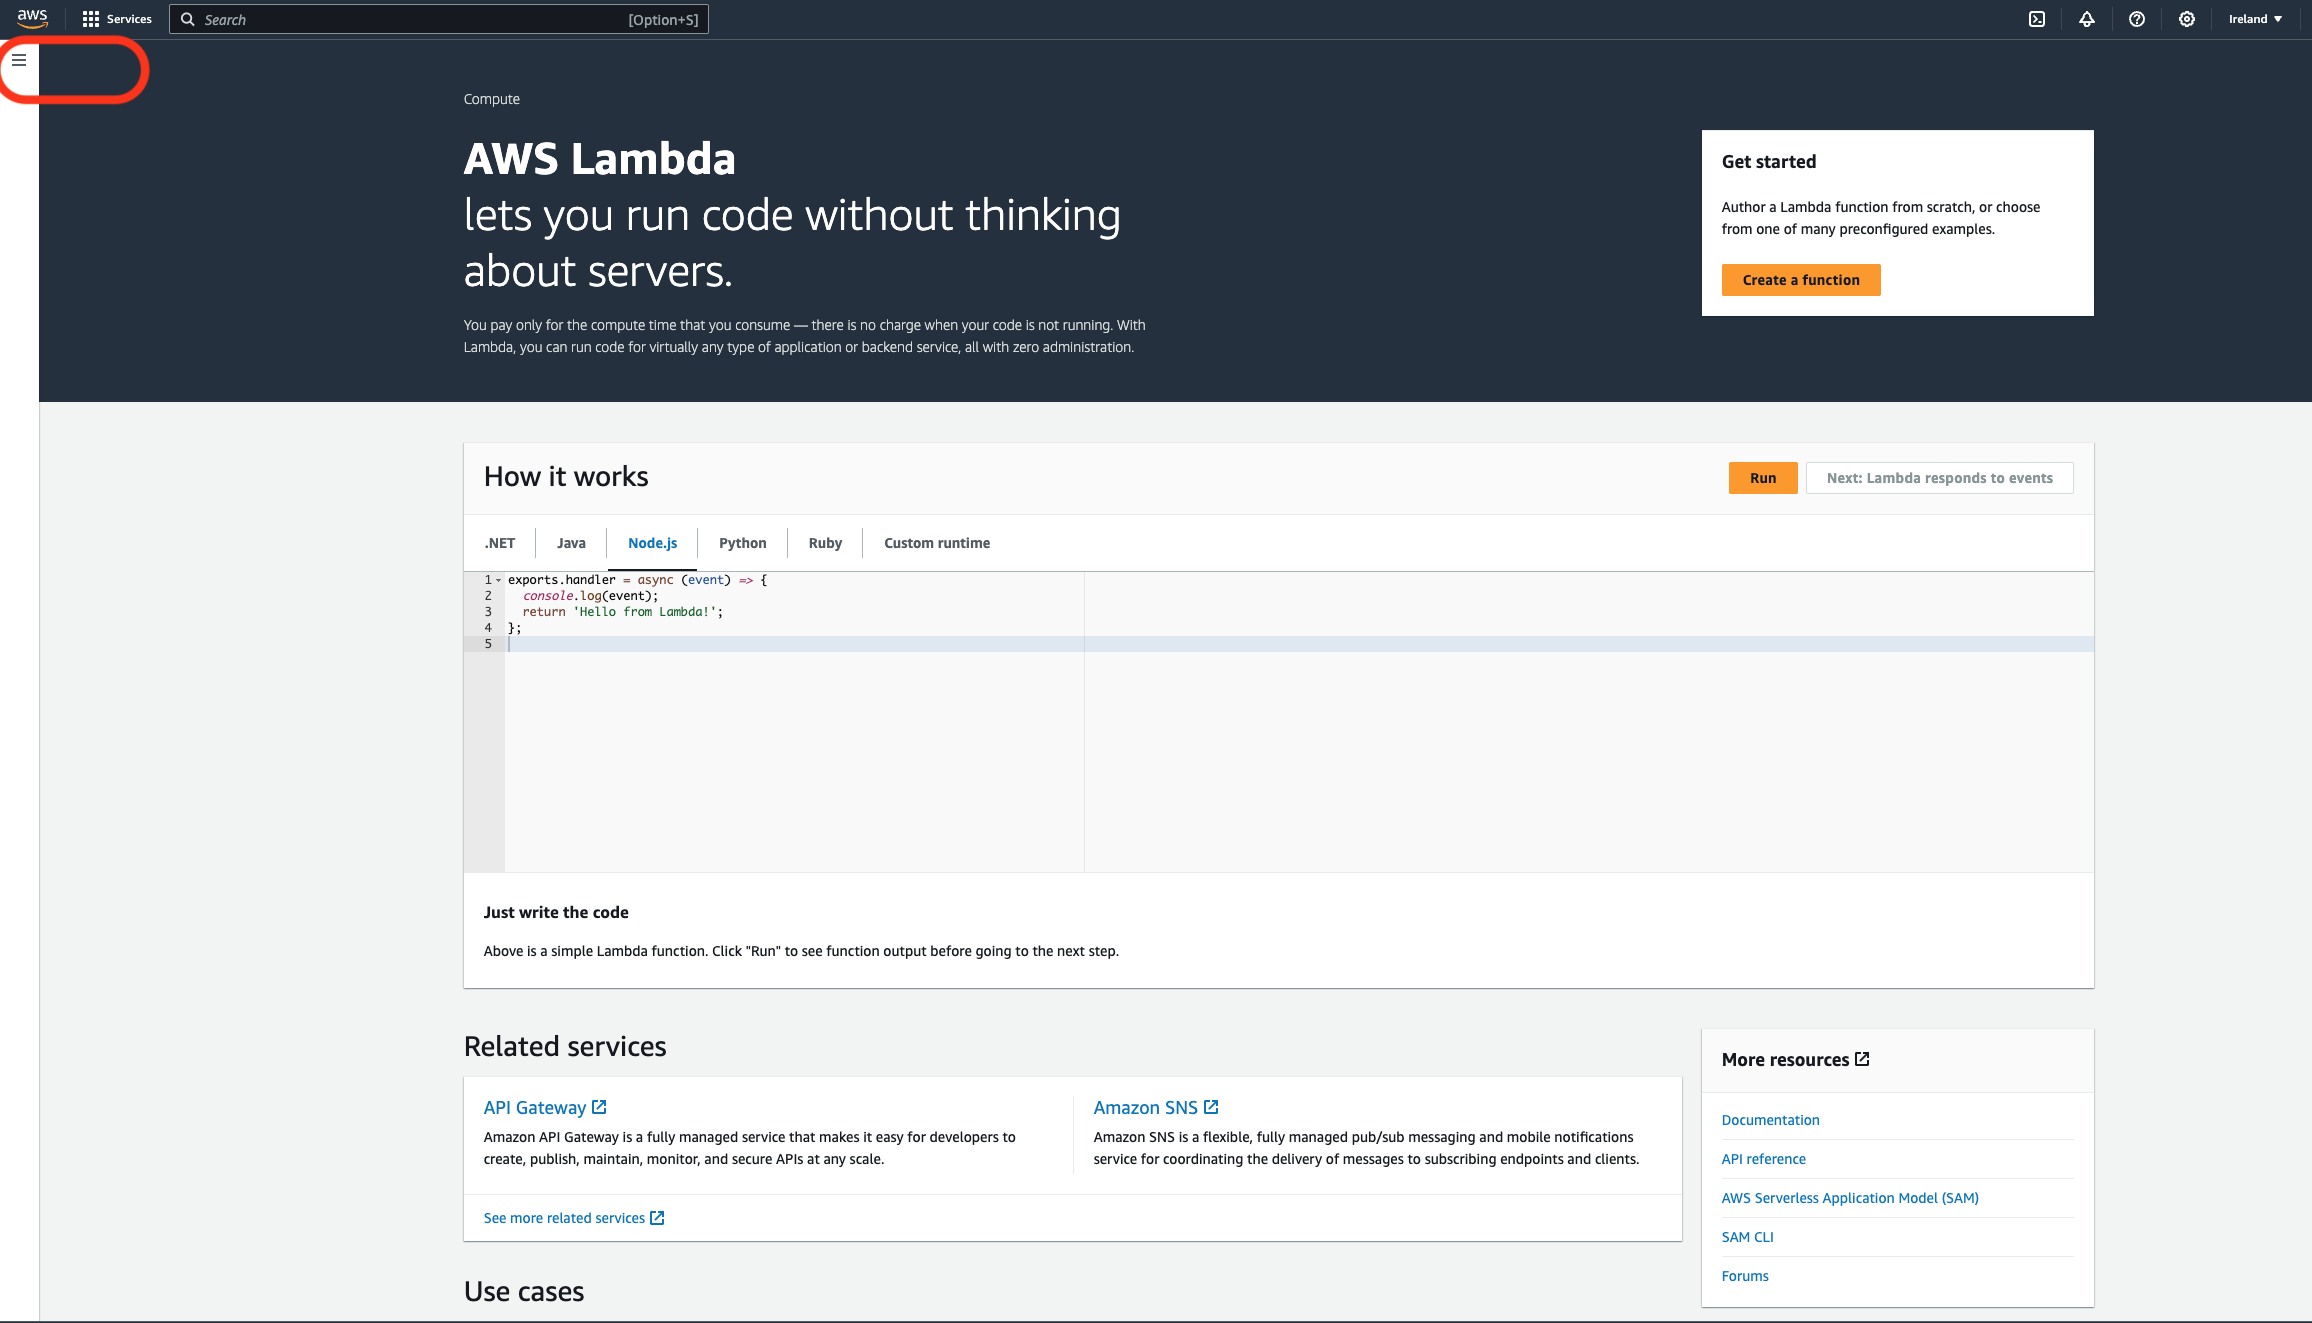Click the Services label in top bar

(129, 19)
